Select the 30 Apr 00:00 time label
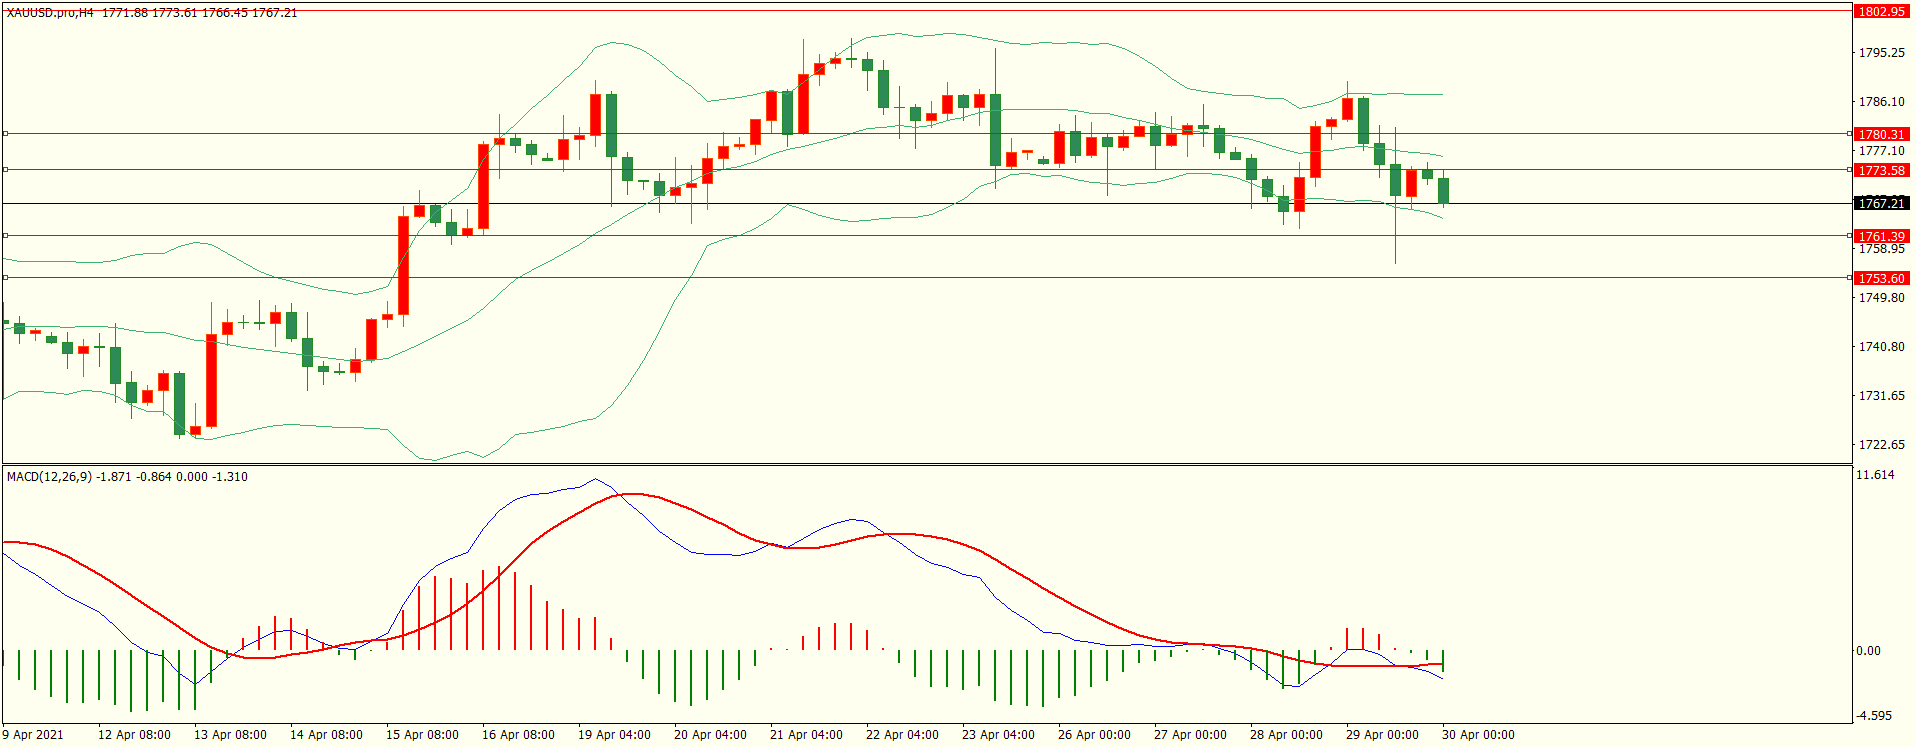This screenshot has height=747, width=1916. click(1478, 735)
